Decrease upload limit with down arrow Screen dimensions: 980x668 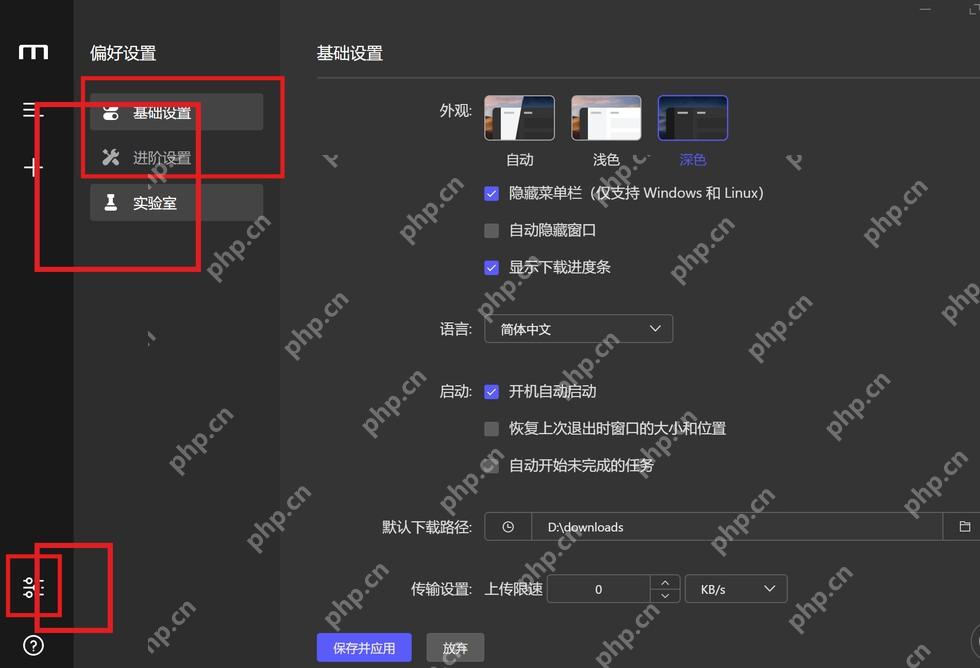665,596
